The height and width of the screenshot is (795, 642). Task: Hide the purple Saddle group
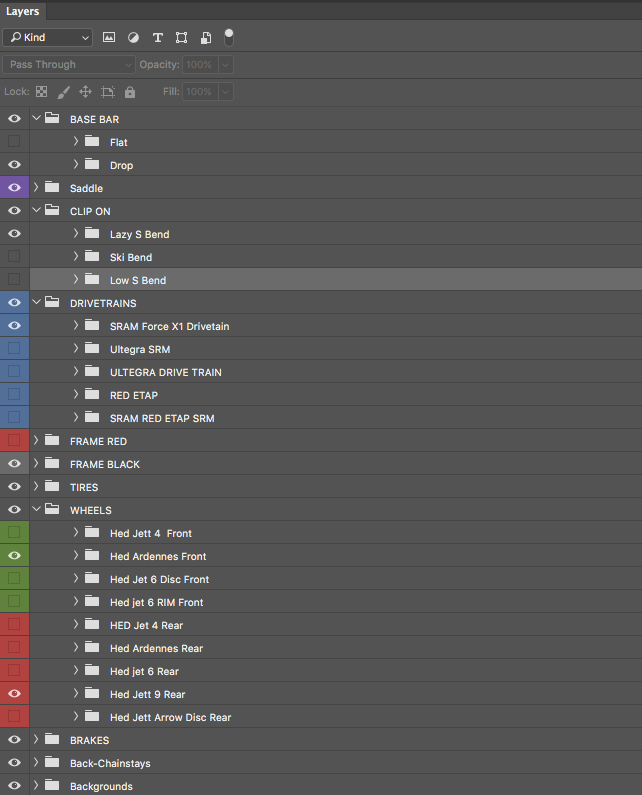(x=14, y=188)
